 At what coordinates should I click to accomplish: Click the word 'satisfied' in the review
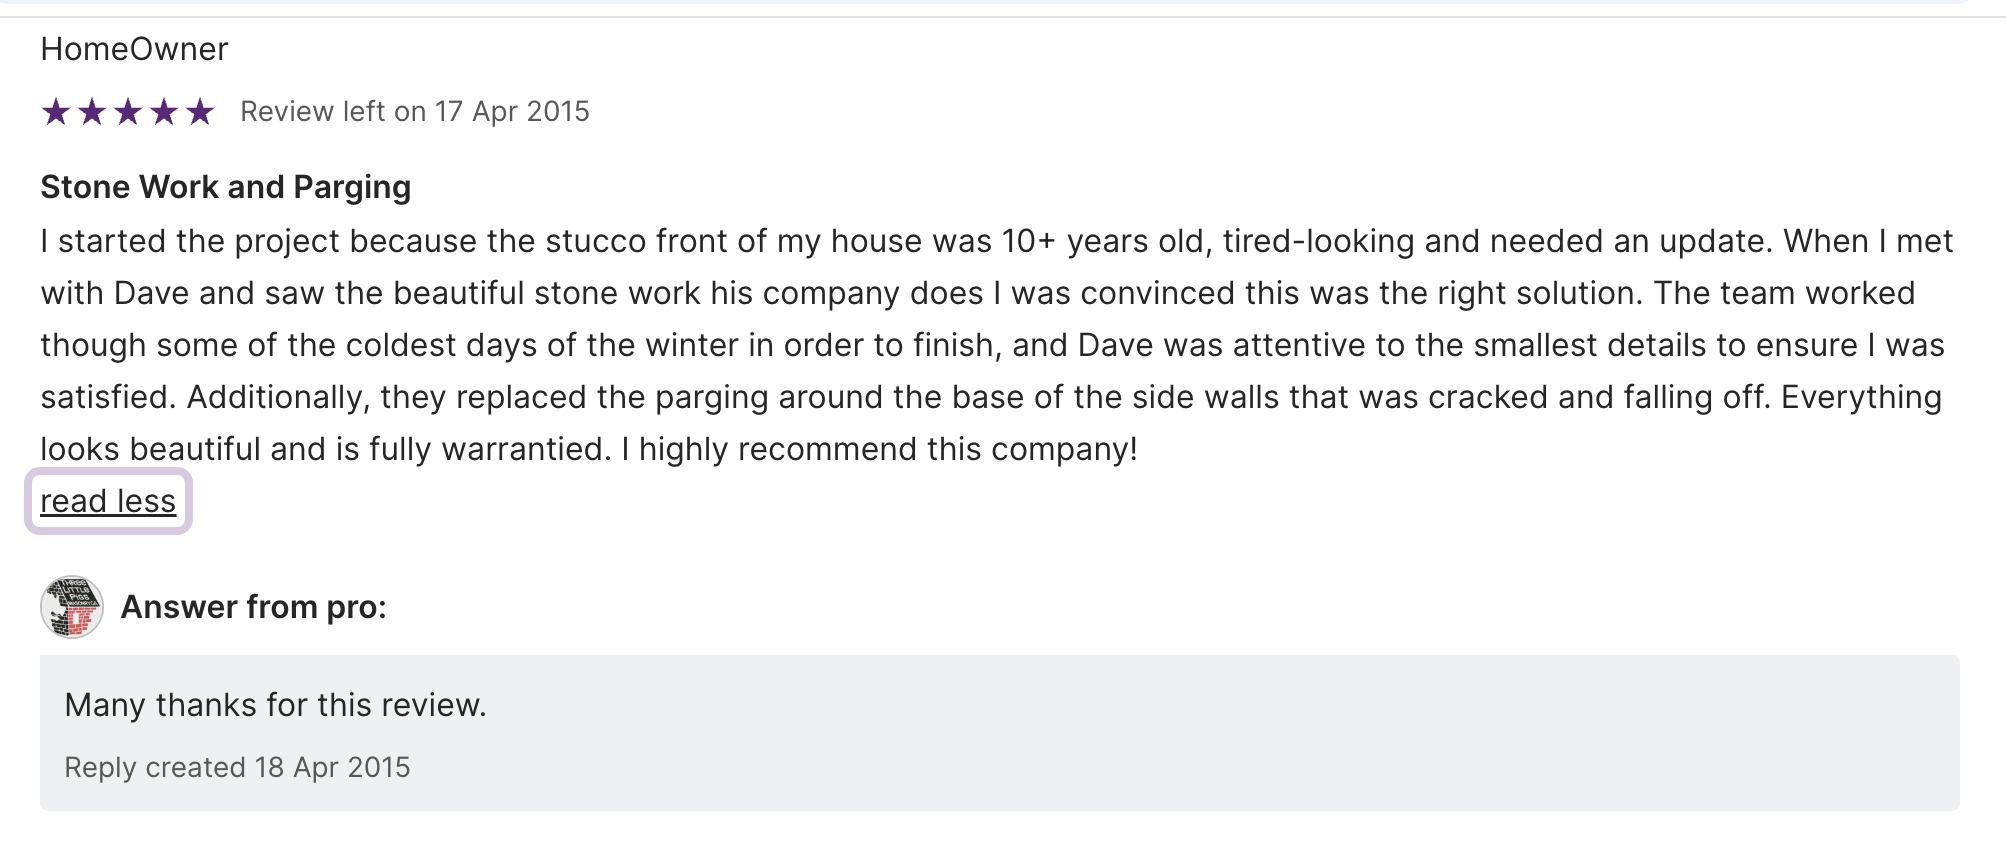pos(108,397)
